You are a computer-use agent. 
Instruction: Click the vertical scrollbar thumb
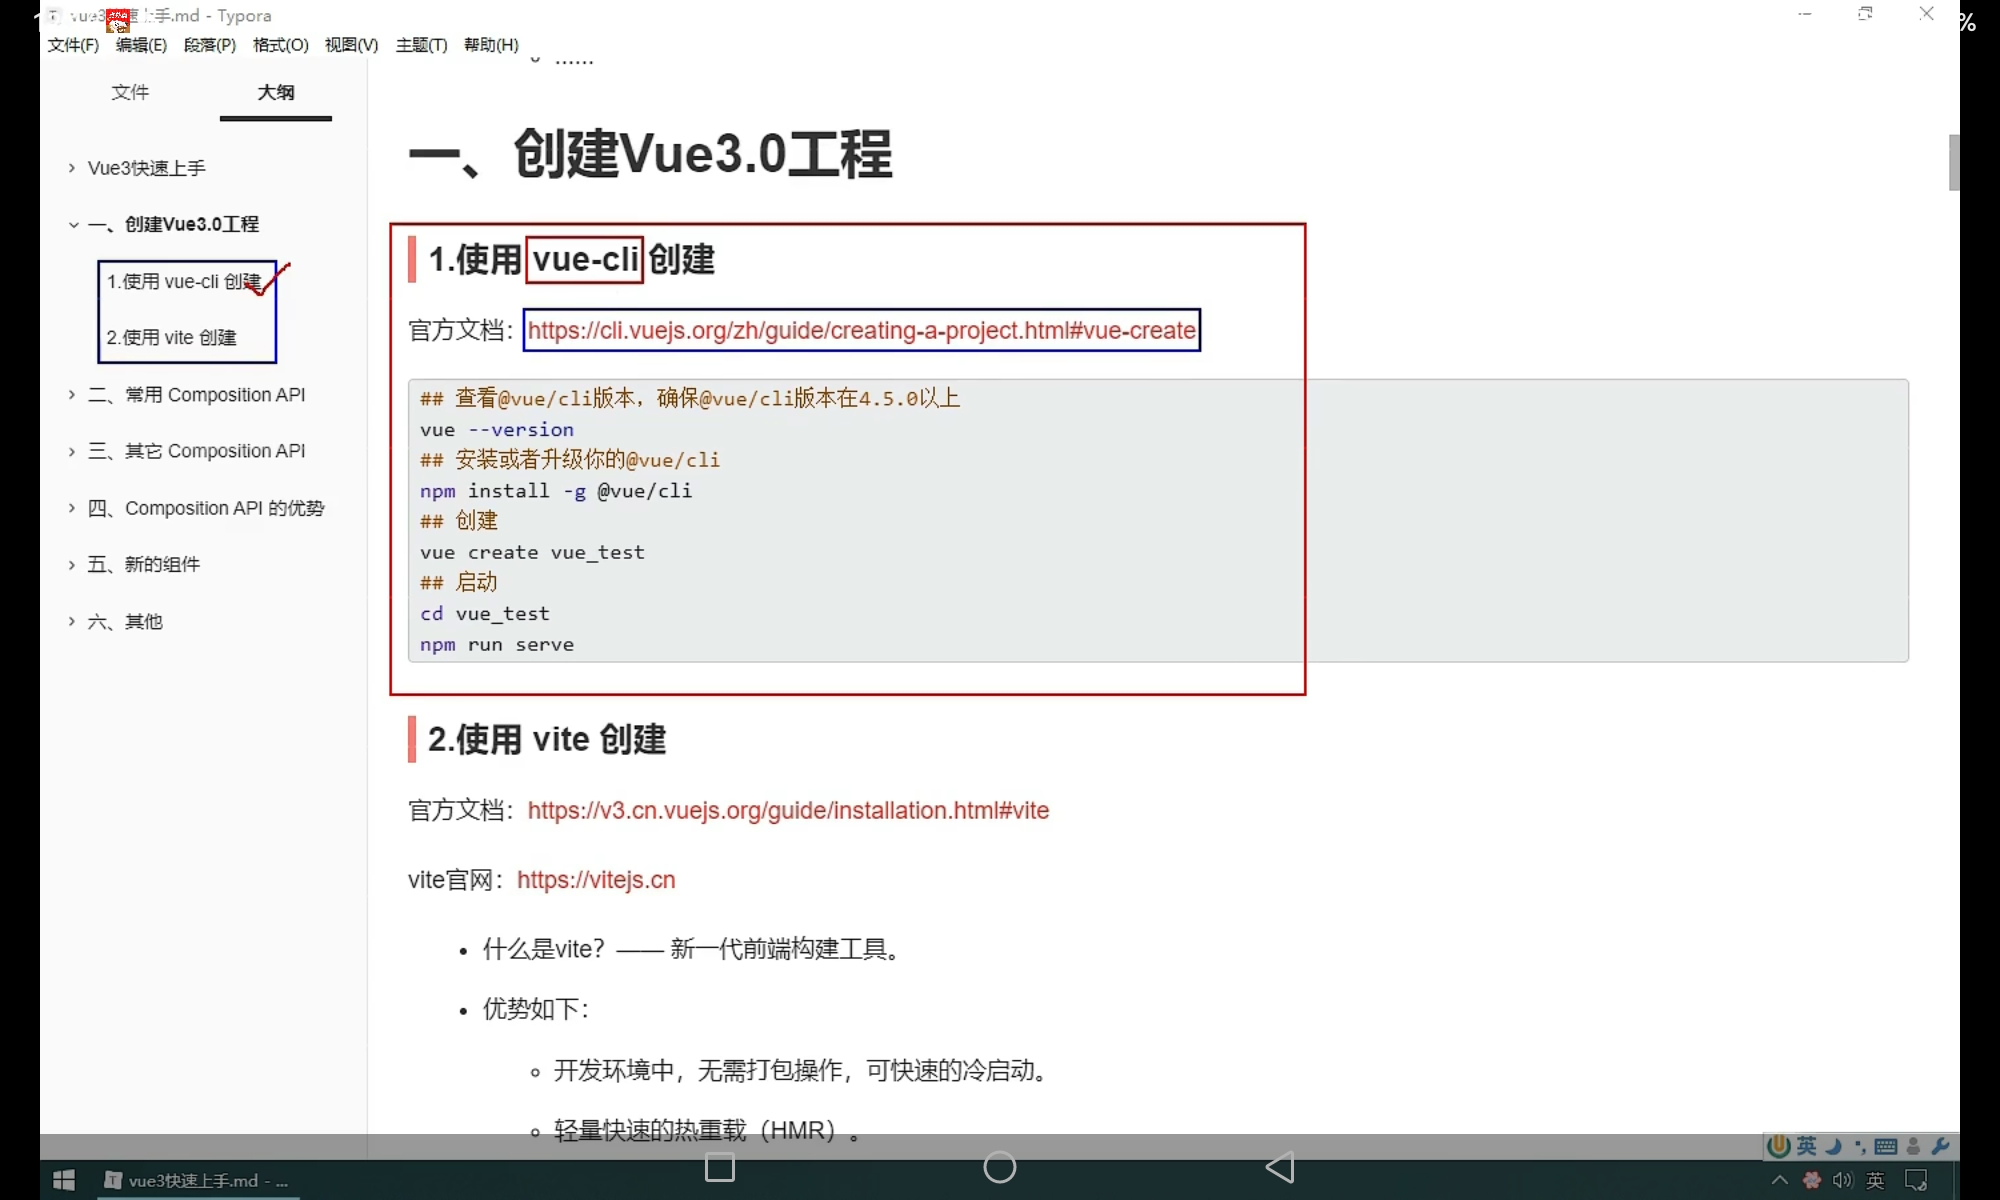(1953, 162)
